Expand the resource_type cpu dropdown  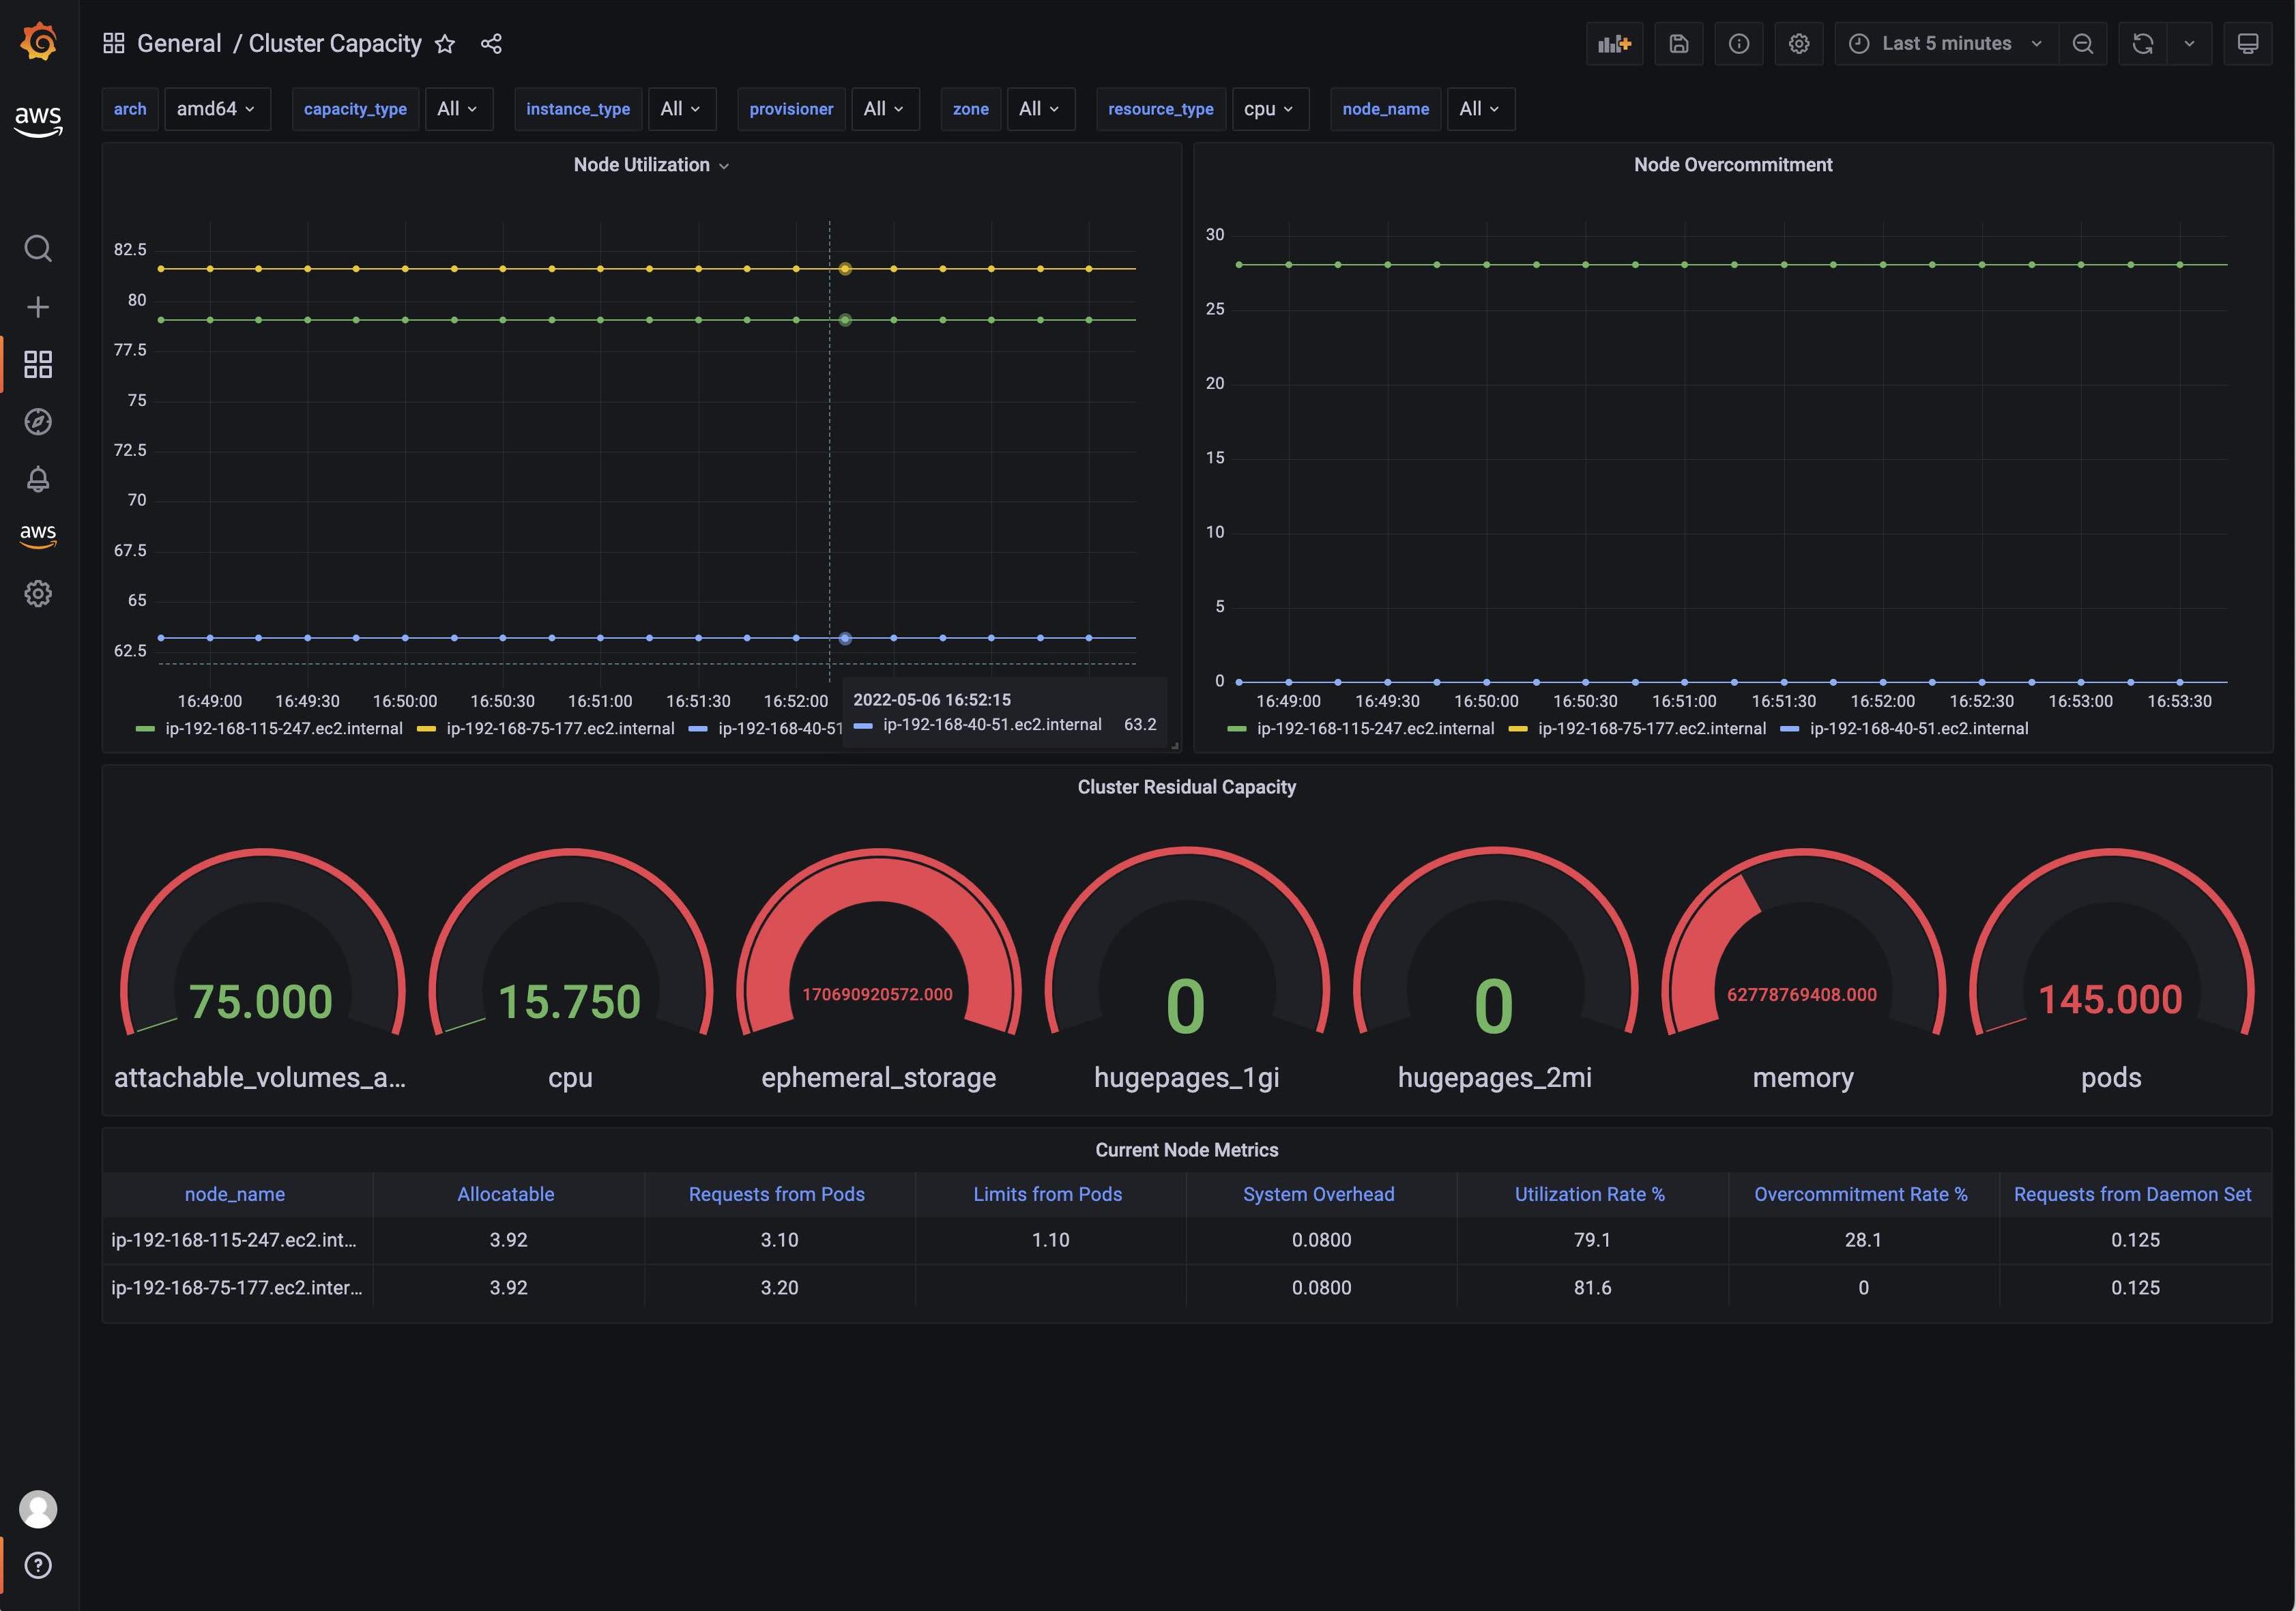click(1268, 109)
